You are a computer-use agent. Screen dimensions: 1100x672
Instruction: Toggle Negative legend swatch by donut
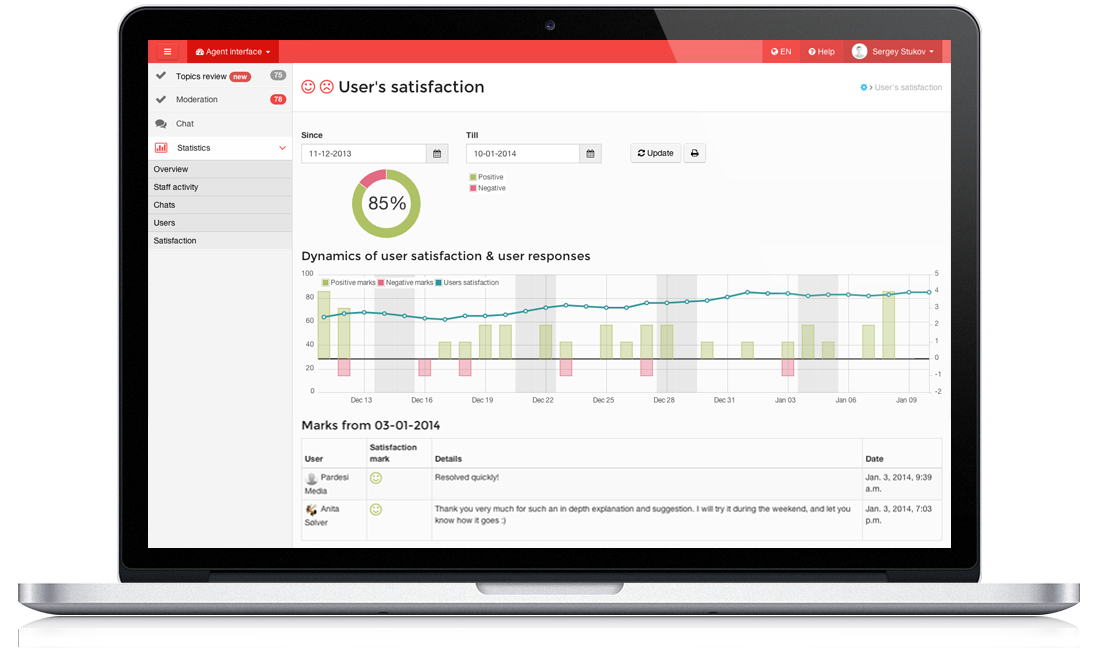(x=473, y=188)
